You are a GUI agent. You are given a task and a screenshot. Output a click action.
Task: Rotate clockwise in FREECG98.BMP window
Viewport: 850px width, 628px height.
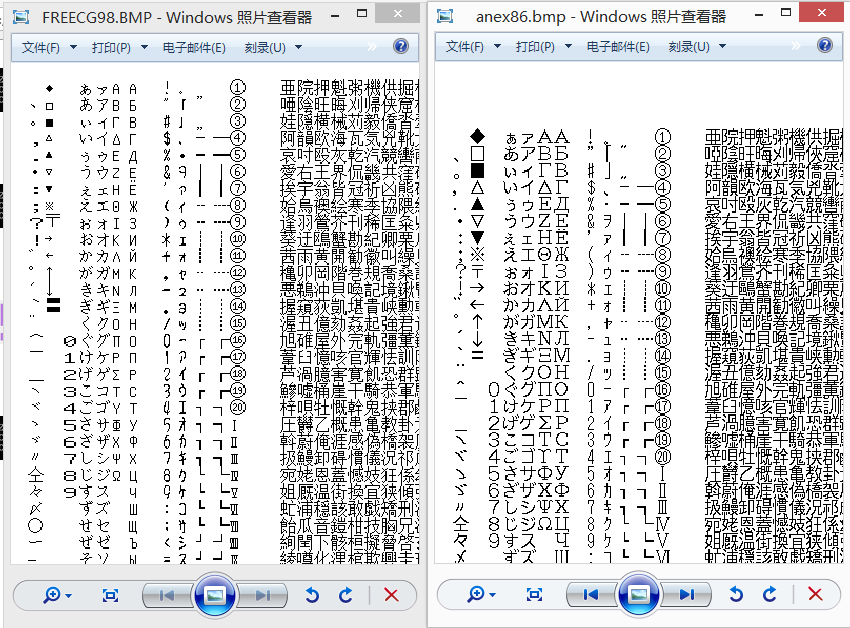(346, 595)
